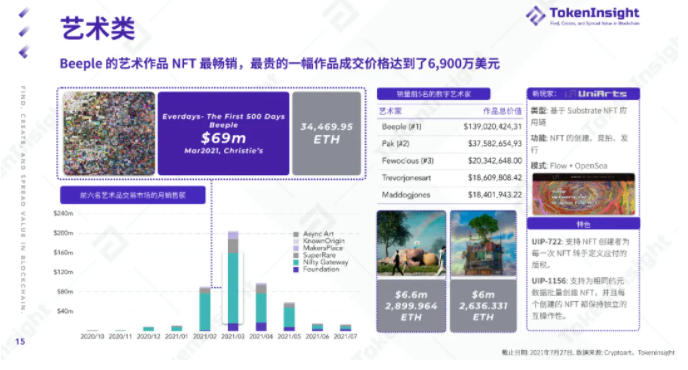Click the $69m Everydays purple info card
The image size is (688, 370).
(223, 133)
